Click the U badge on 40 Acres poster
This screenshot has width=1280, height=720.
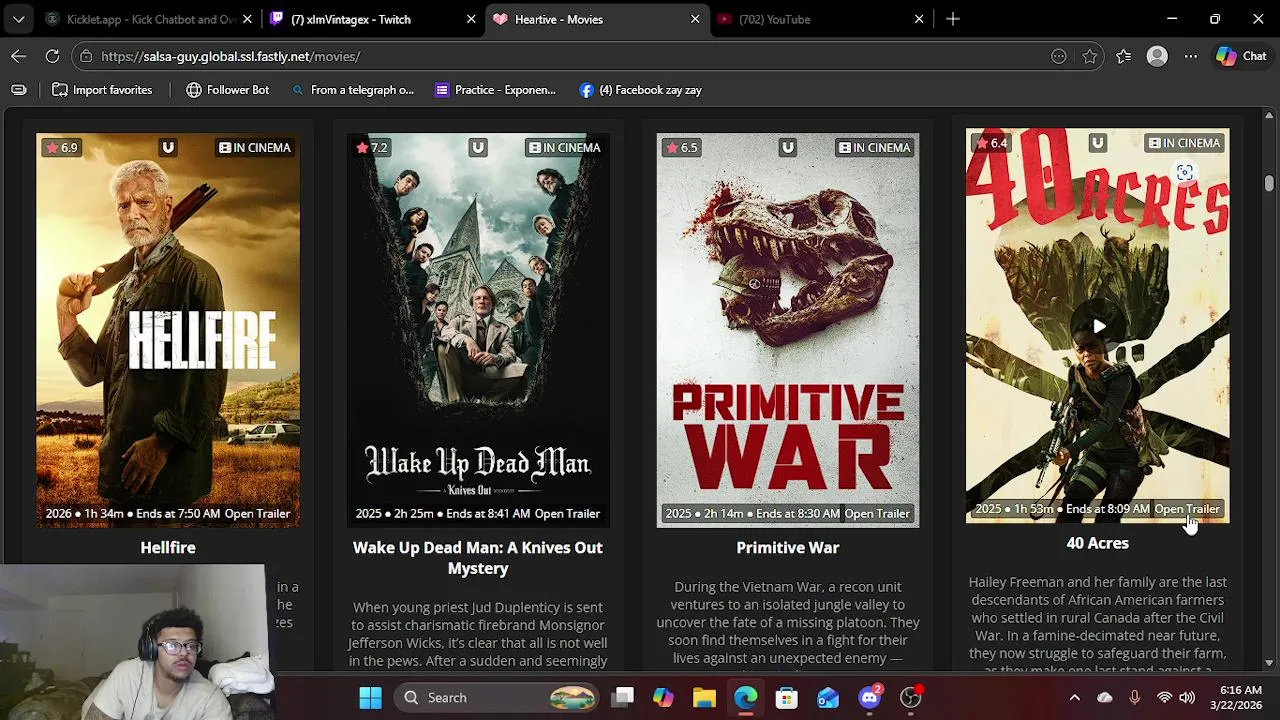(x=1098, y=142)
